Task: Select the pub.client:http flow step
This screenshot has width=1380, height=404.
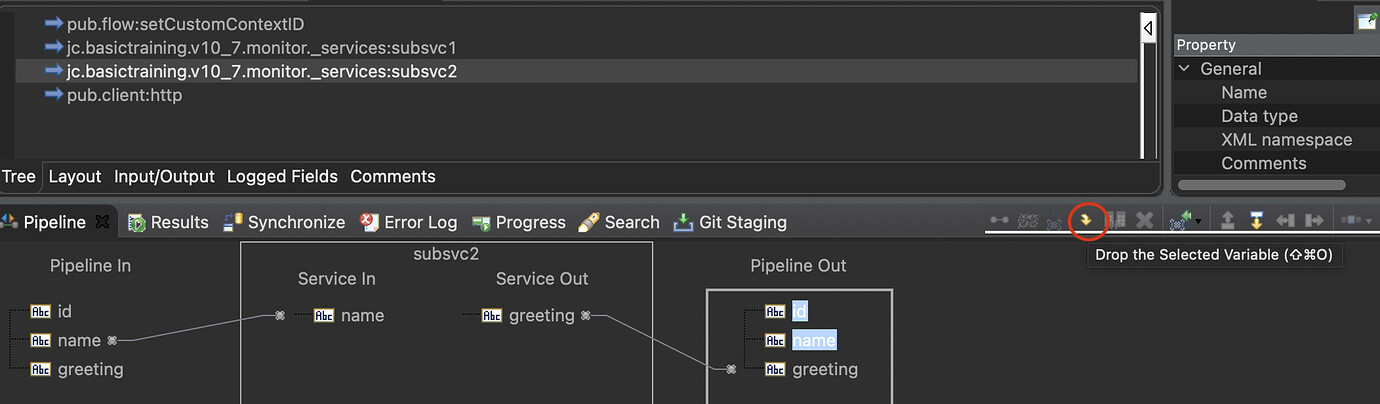Action: 124,95
